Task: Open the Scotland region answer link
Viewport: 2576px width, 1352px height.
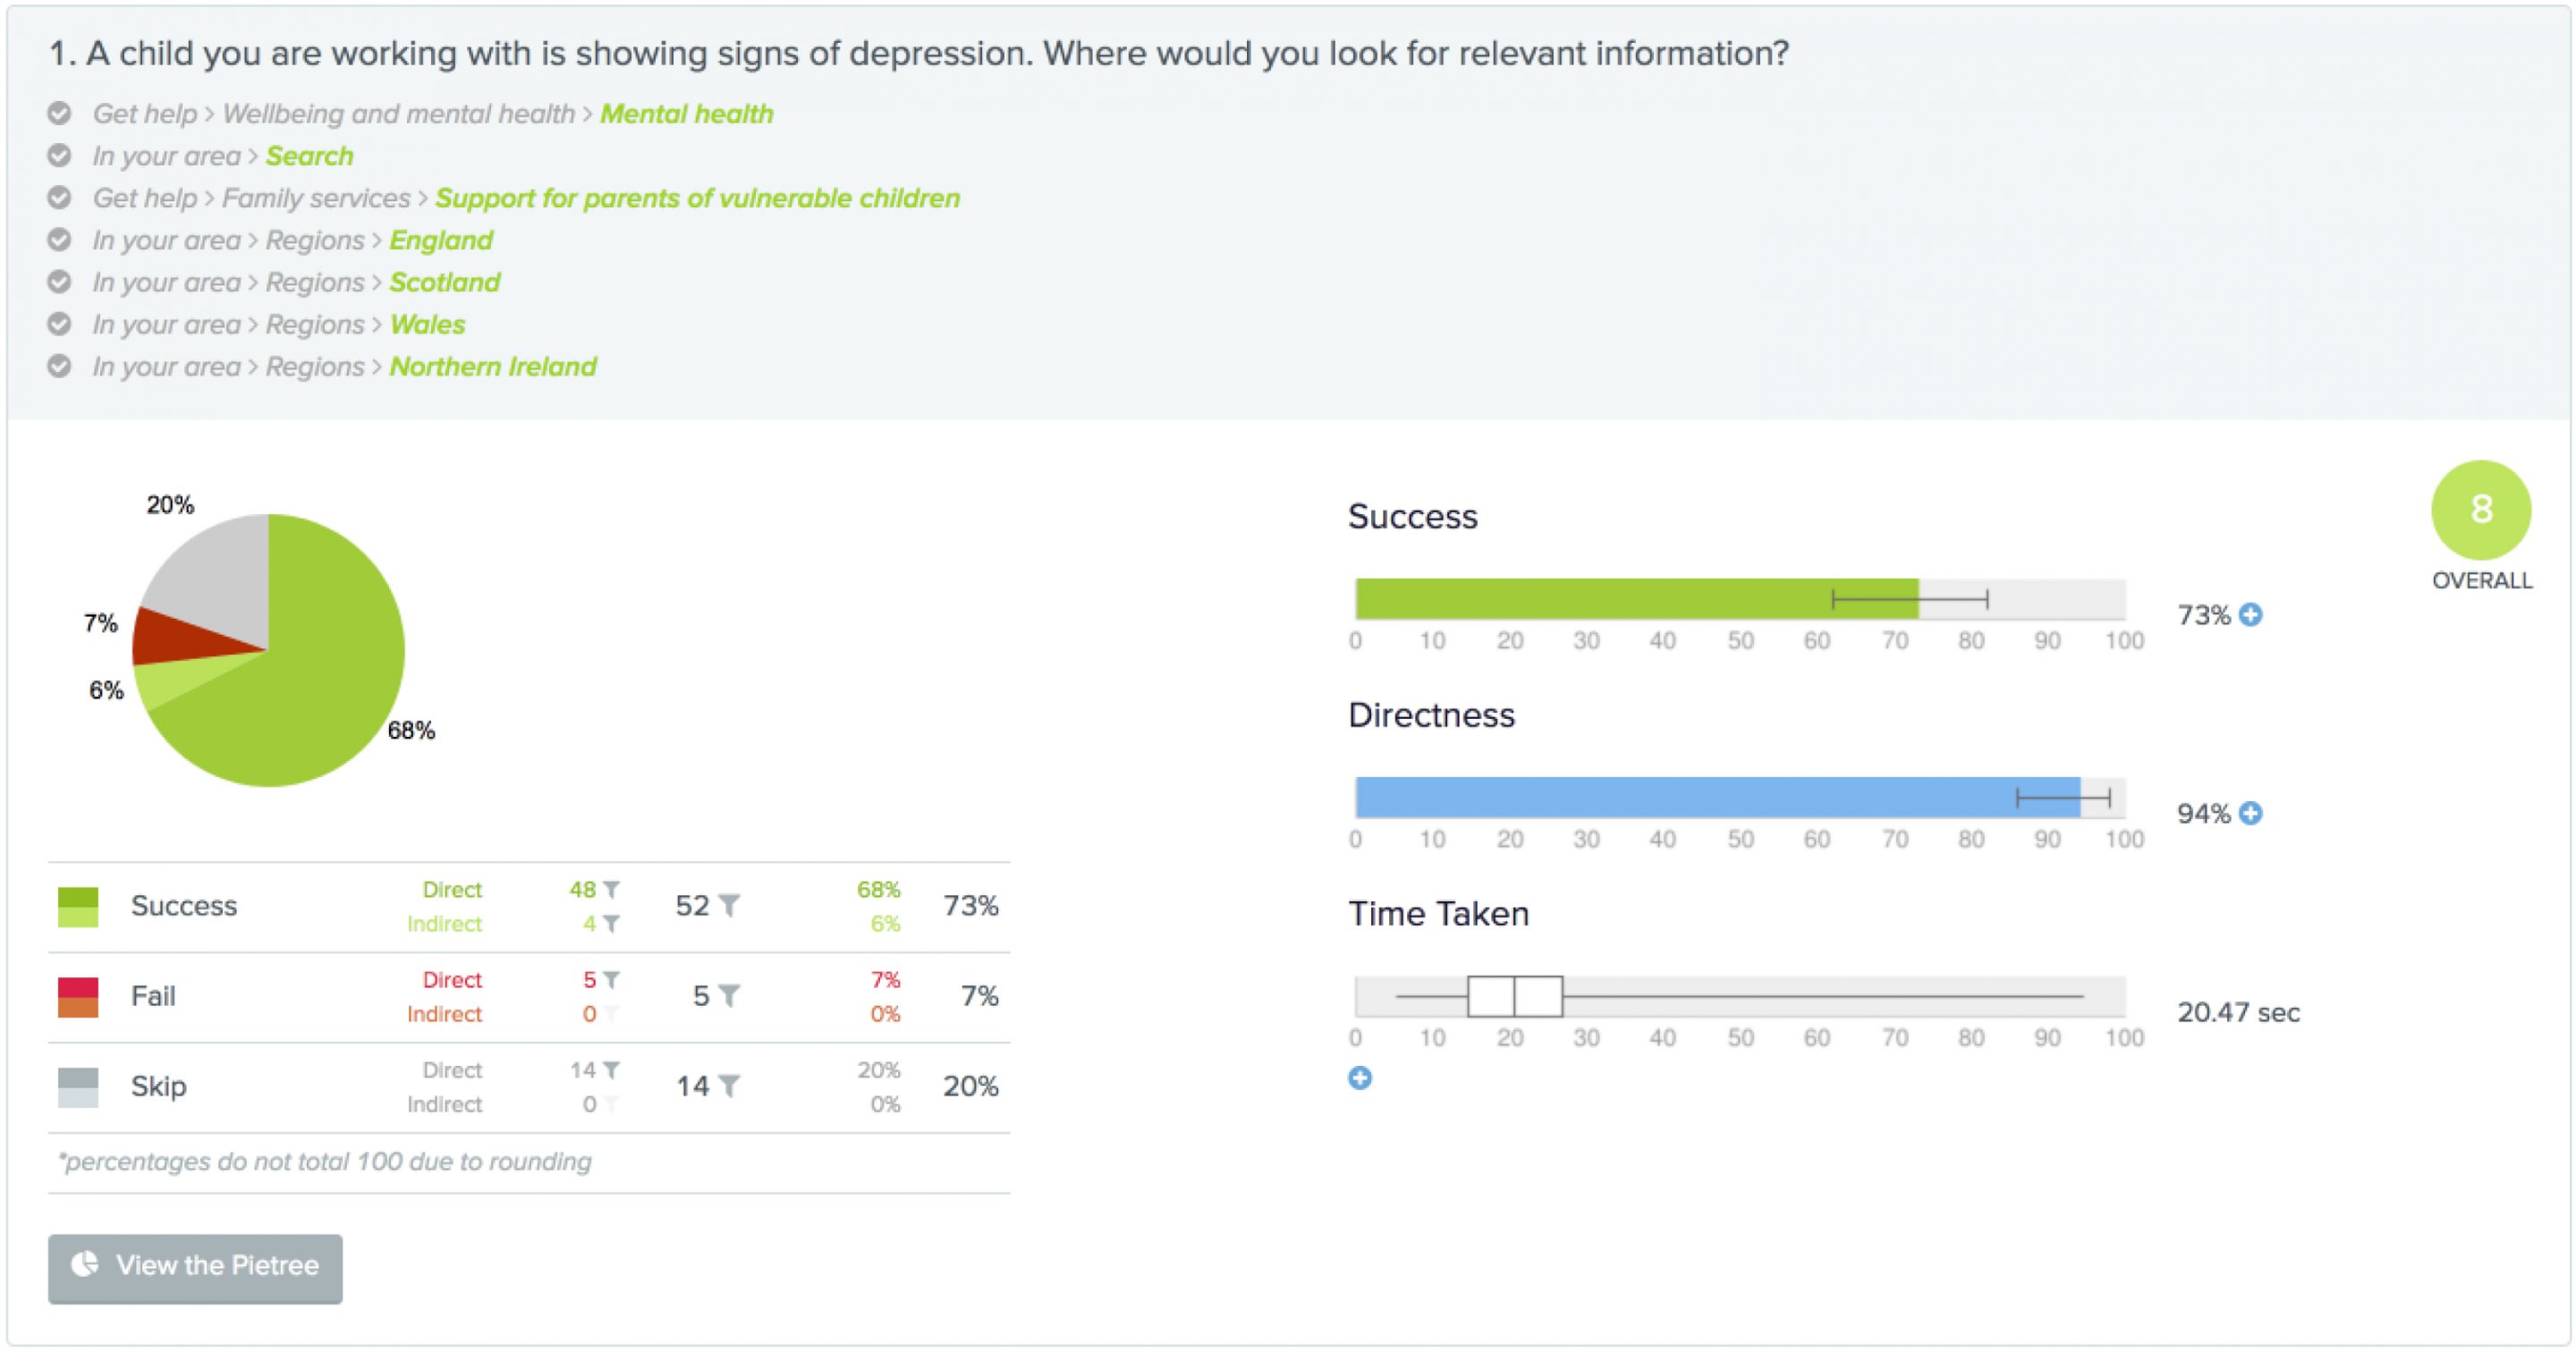Action: tap(445, 282)
